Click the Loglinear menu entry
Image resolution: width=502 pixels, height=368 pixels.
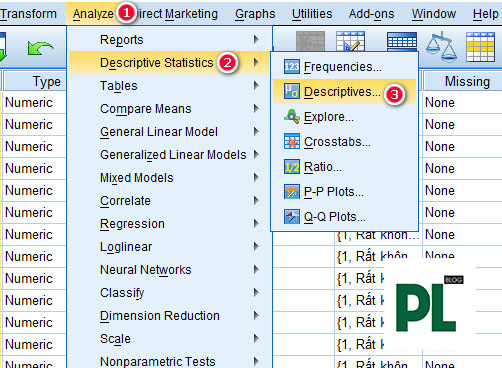(x=169, y=247)
